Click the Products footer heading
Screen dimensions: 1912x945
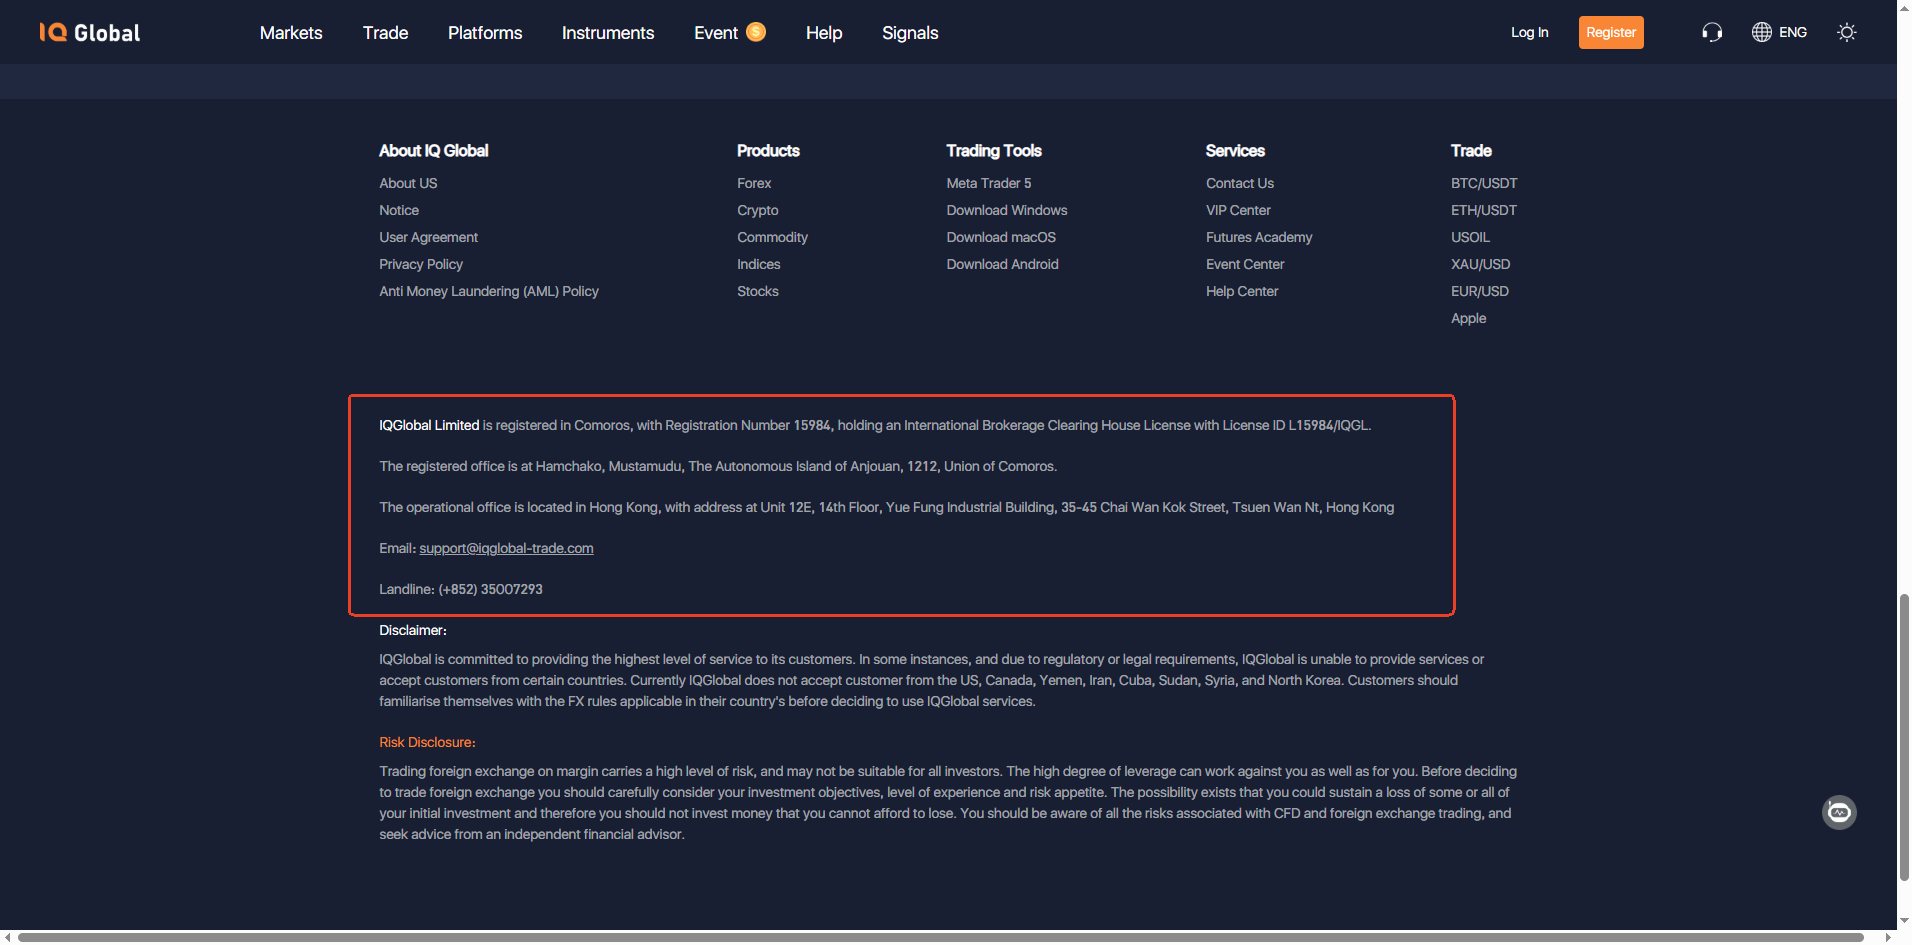[x=768, y=150]
